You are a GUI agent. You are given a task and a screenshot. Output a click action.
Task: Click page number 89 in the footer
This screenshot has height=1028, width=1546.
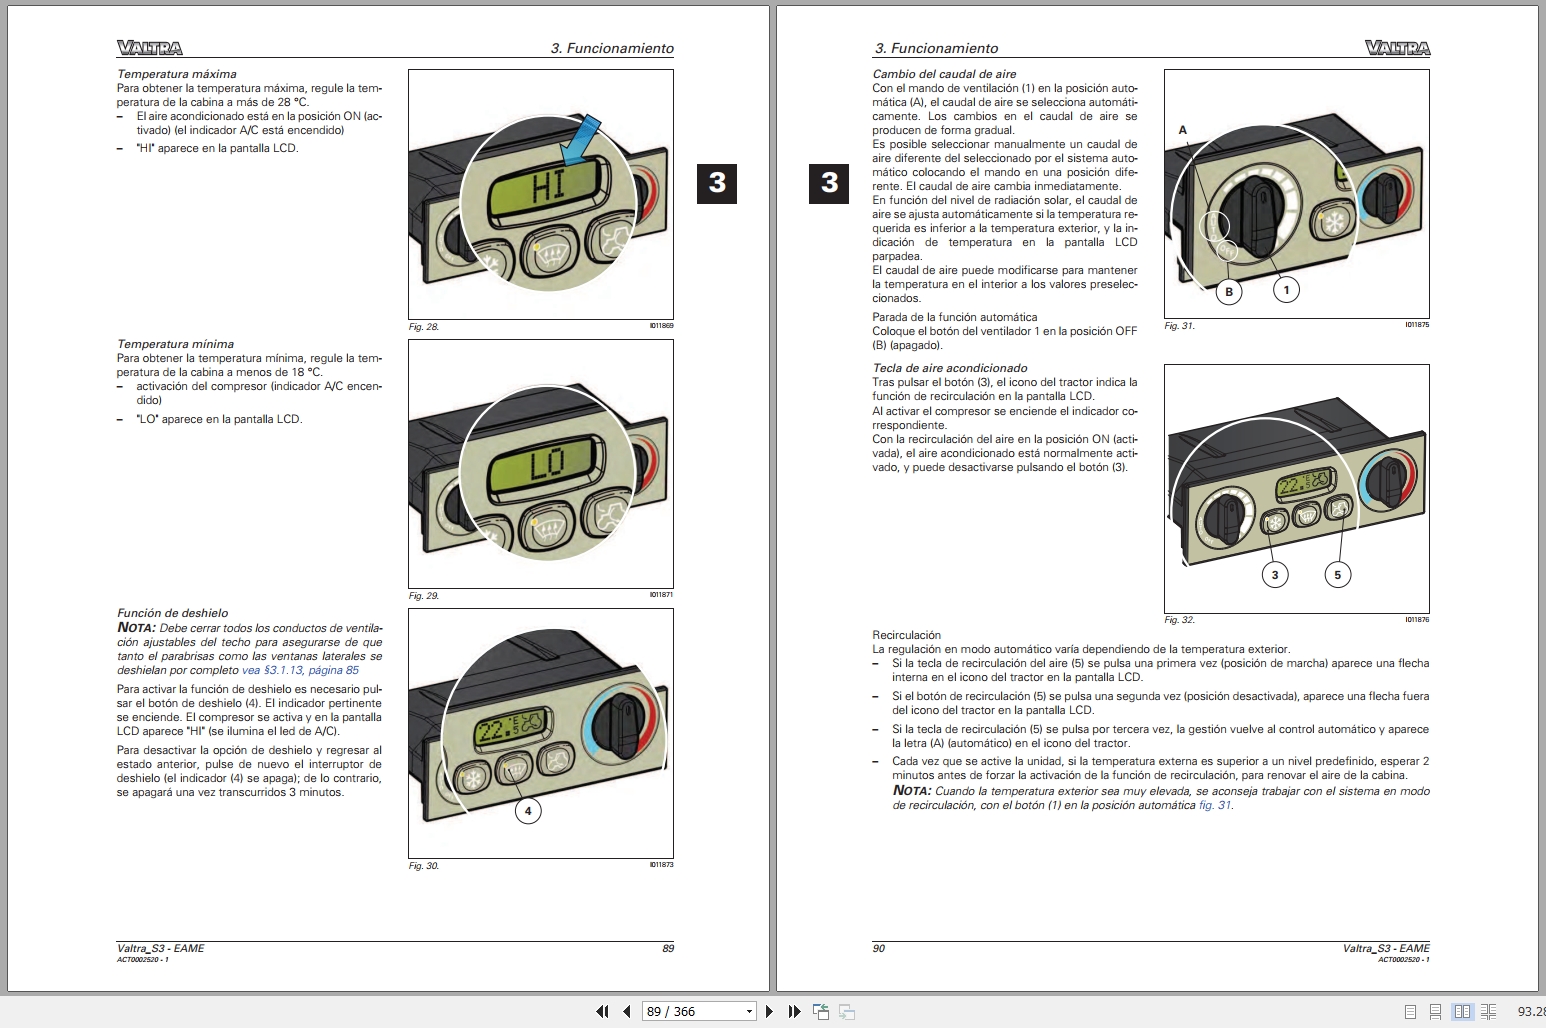coord(668,948)
